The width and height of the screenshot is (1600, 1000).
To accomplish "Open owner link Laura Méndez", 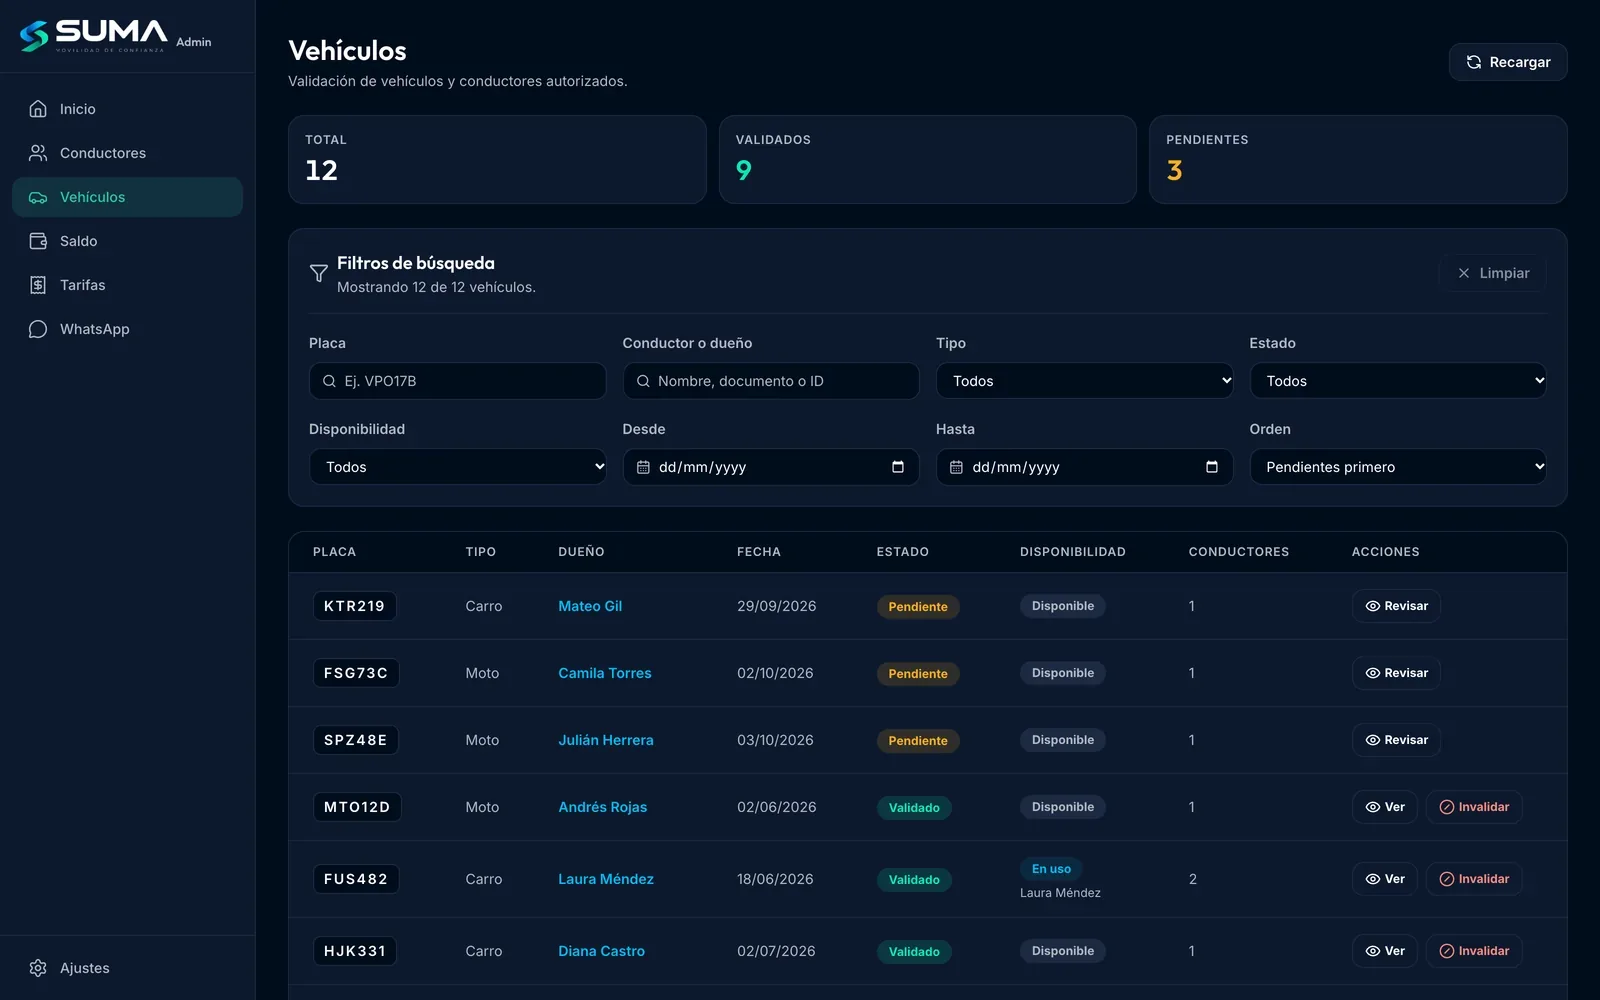I will 606,879.
